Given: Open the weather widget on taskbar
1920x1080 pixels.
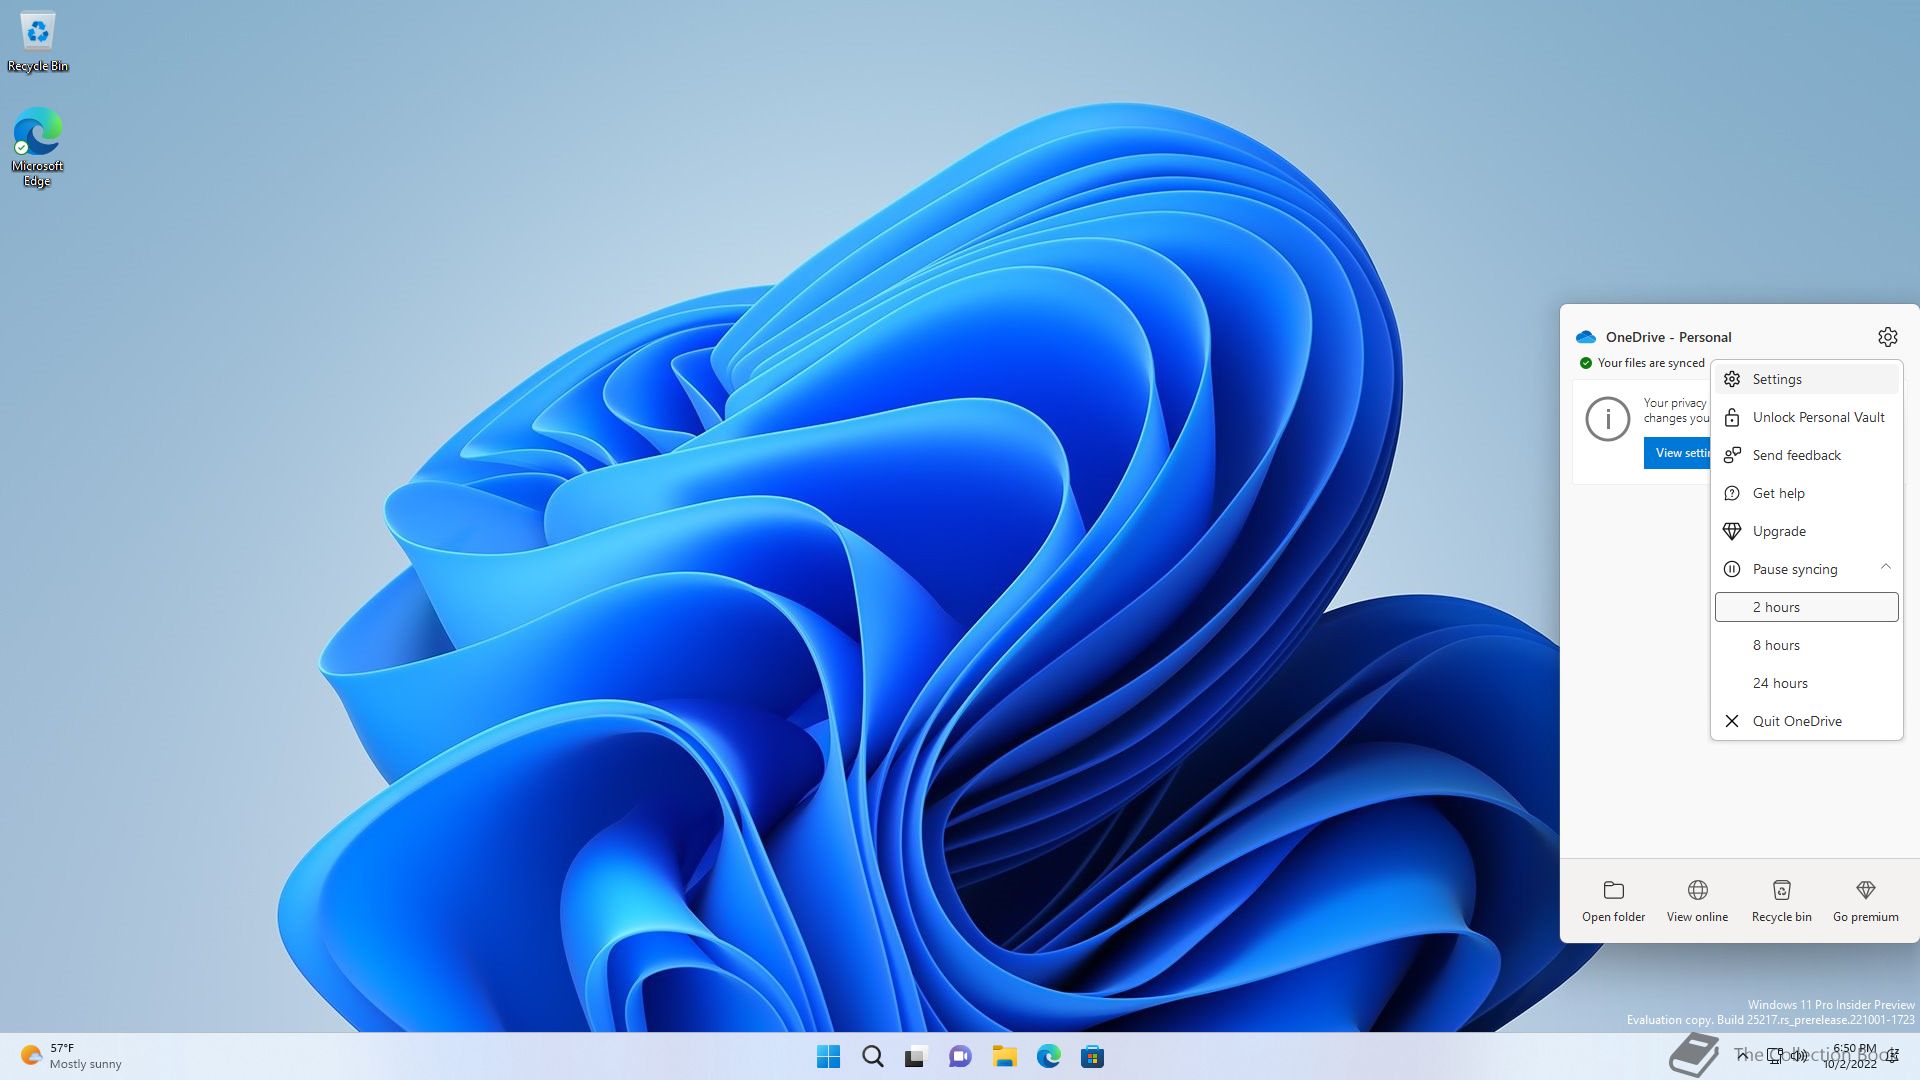Looking at the screenshot, I should (x=70, y=1056).
